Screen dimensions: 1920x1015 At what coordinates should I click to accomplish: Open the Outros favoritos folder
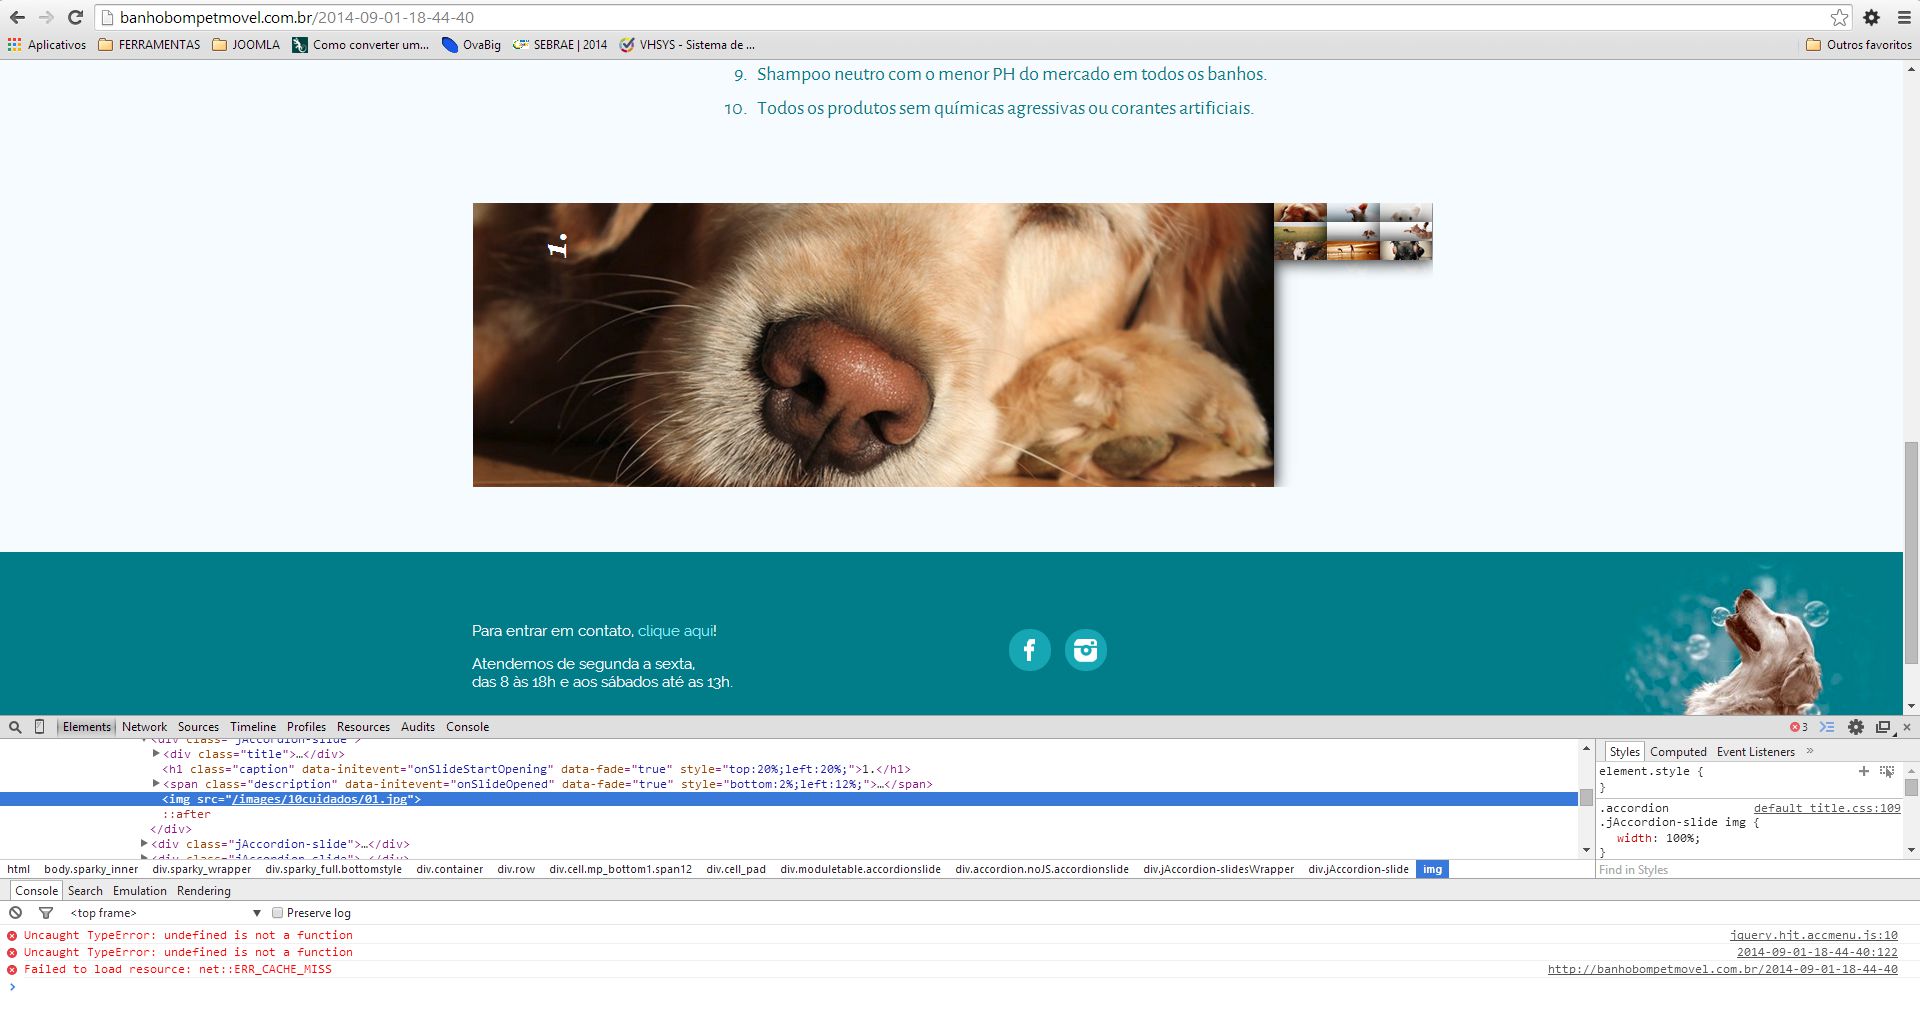point(1859,45)
